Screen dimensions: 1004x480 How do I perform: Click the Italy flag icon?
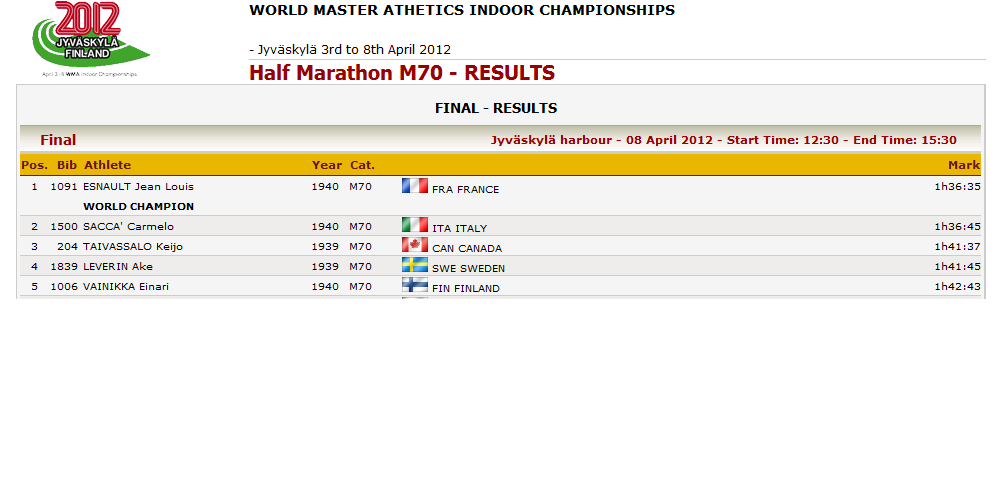click(x=414, y=225)
